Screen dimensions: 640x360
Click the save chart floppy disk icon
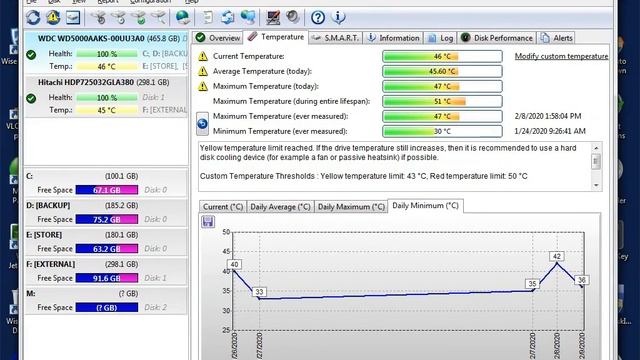click(208, 222)
